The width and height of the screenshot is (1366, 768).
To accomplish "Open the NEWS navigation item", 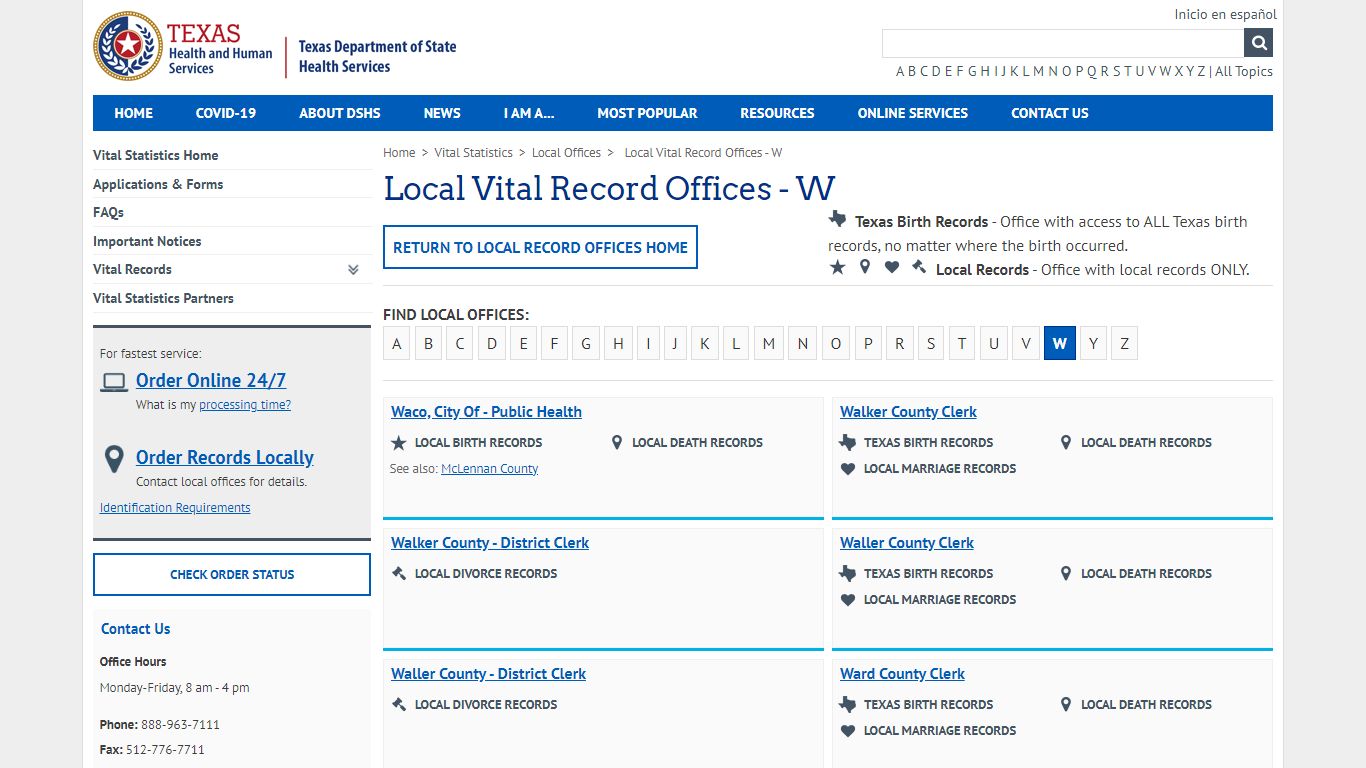I will point(442,113).
